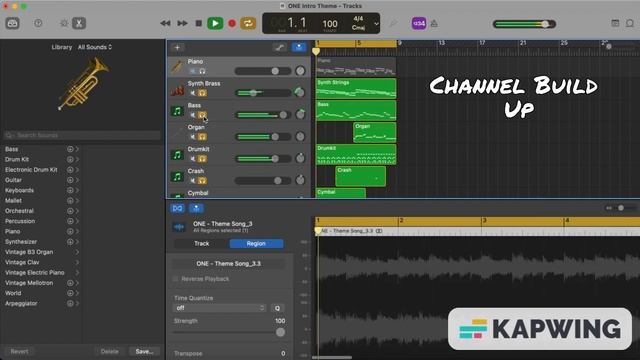
Task: Toggle solo on the Drumkit track
Action: click(x=202, y=159)
